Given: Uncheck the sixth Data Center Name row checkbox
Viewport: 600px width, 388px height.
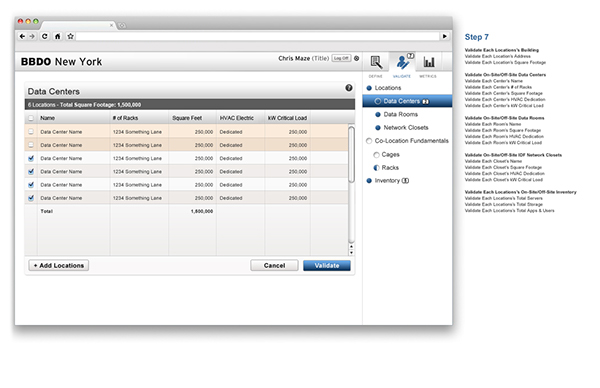Looking at the screenshot, I should (x=31, y=198).
